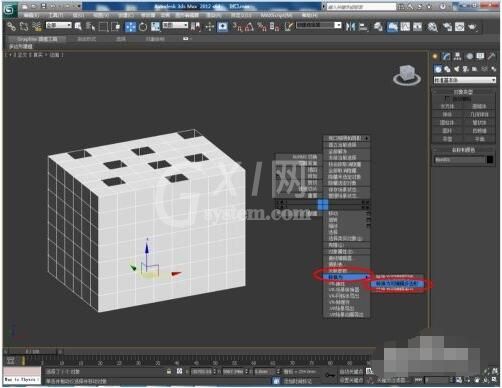Open the Standard Primitives category dropdown
The width and height of the screenshot is (502, 388).
tap(464, 80)
